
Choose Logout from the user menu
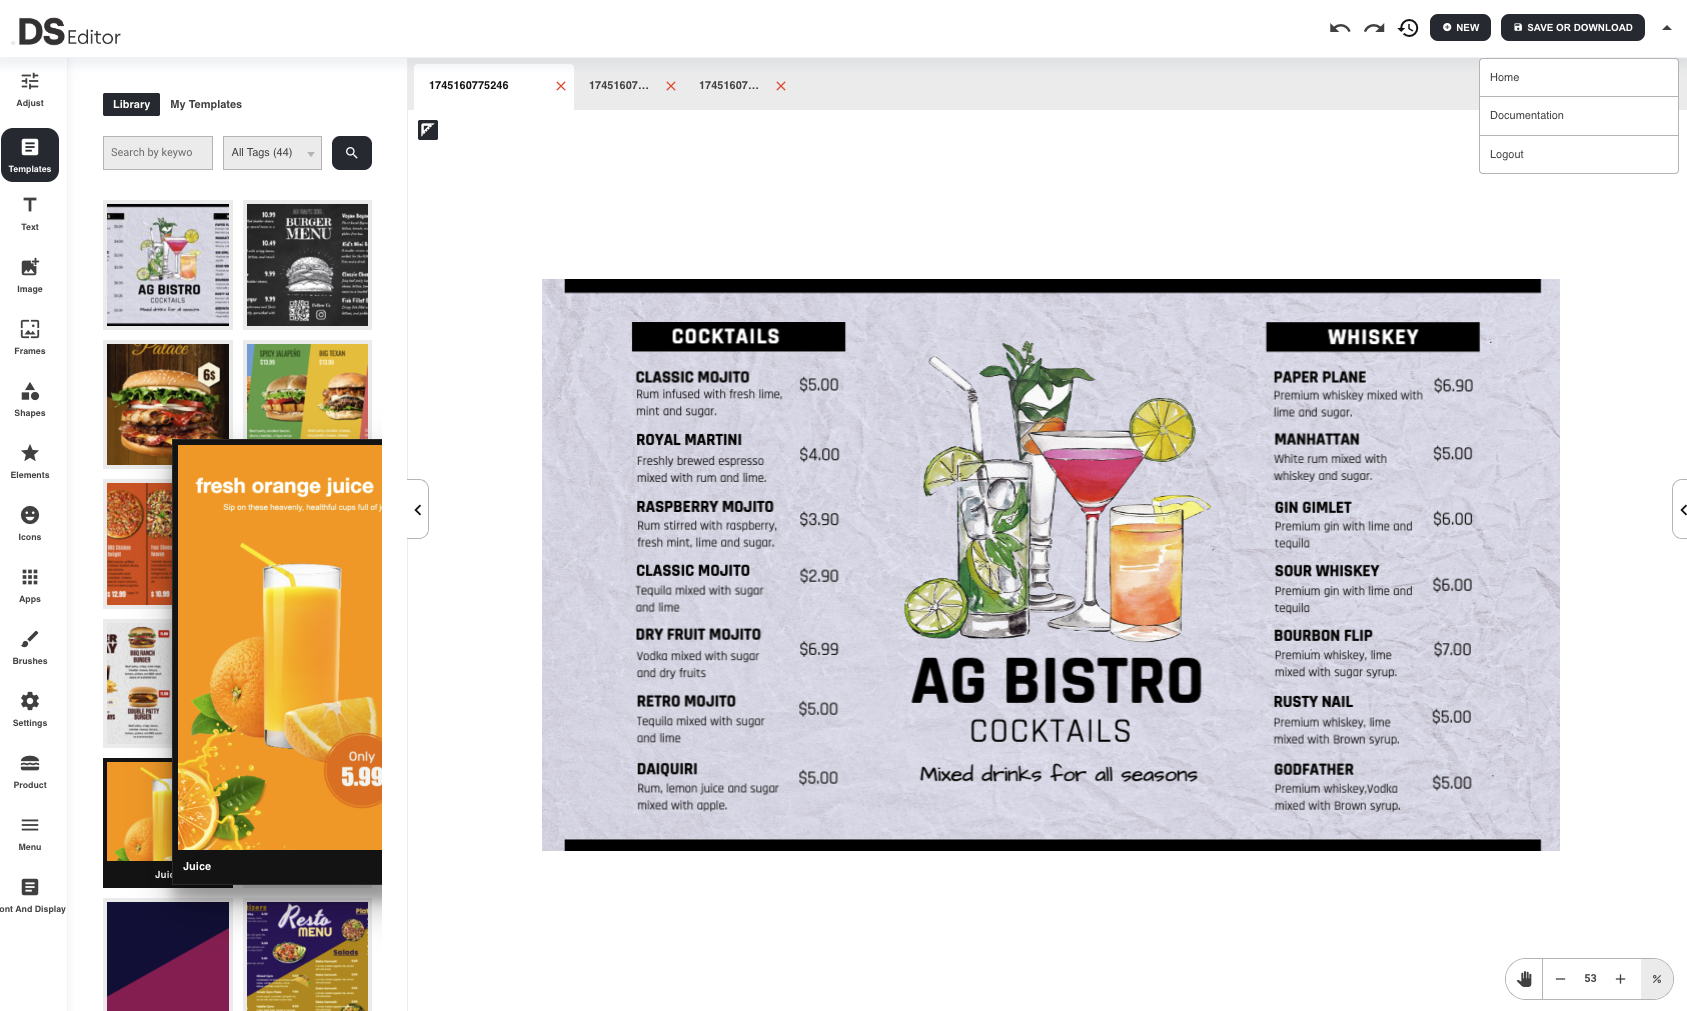coord(1578,155)
